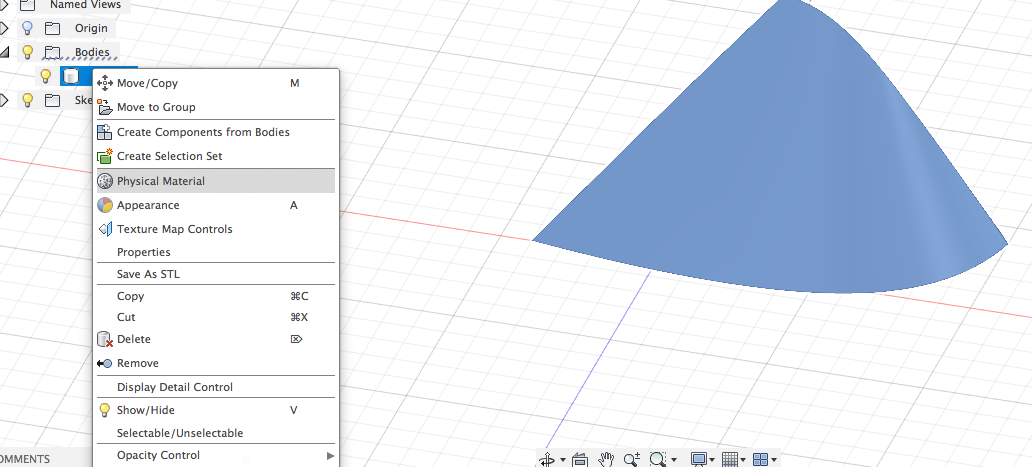Viewport: 1032px width, 467px height.
Task: Click the Sketches folder icon
Action: point(52,100)
